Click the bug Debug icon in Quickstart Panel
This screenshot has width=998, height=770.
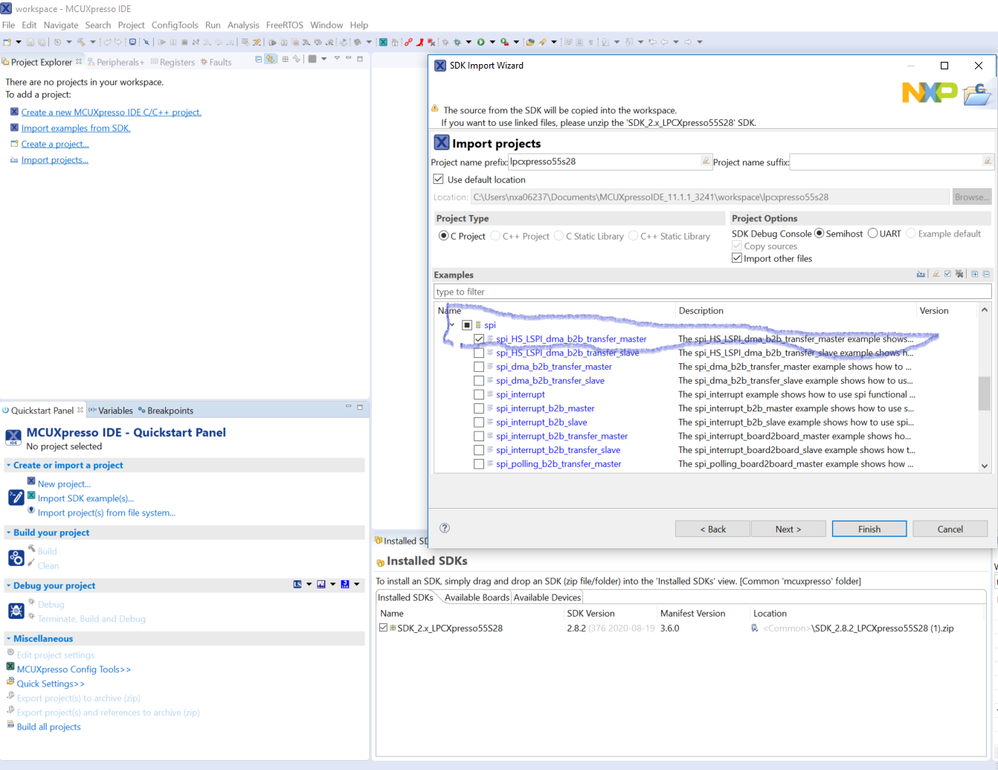(16, 611)
